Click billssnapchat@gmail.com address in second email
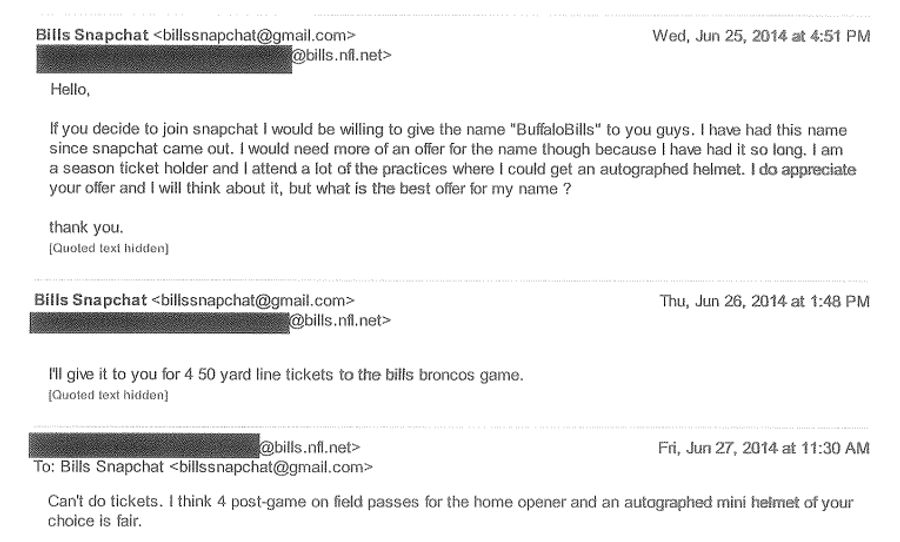The width and height of the screenshot is (900, 542). 253,301
